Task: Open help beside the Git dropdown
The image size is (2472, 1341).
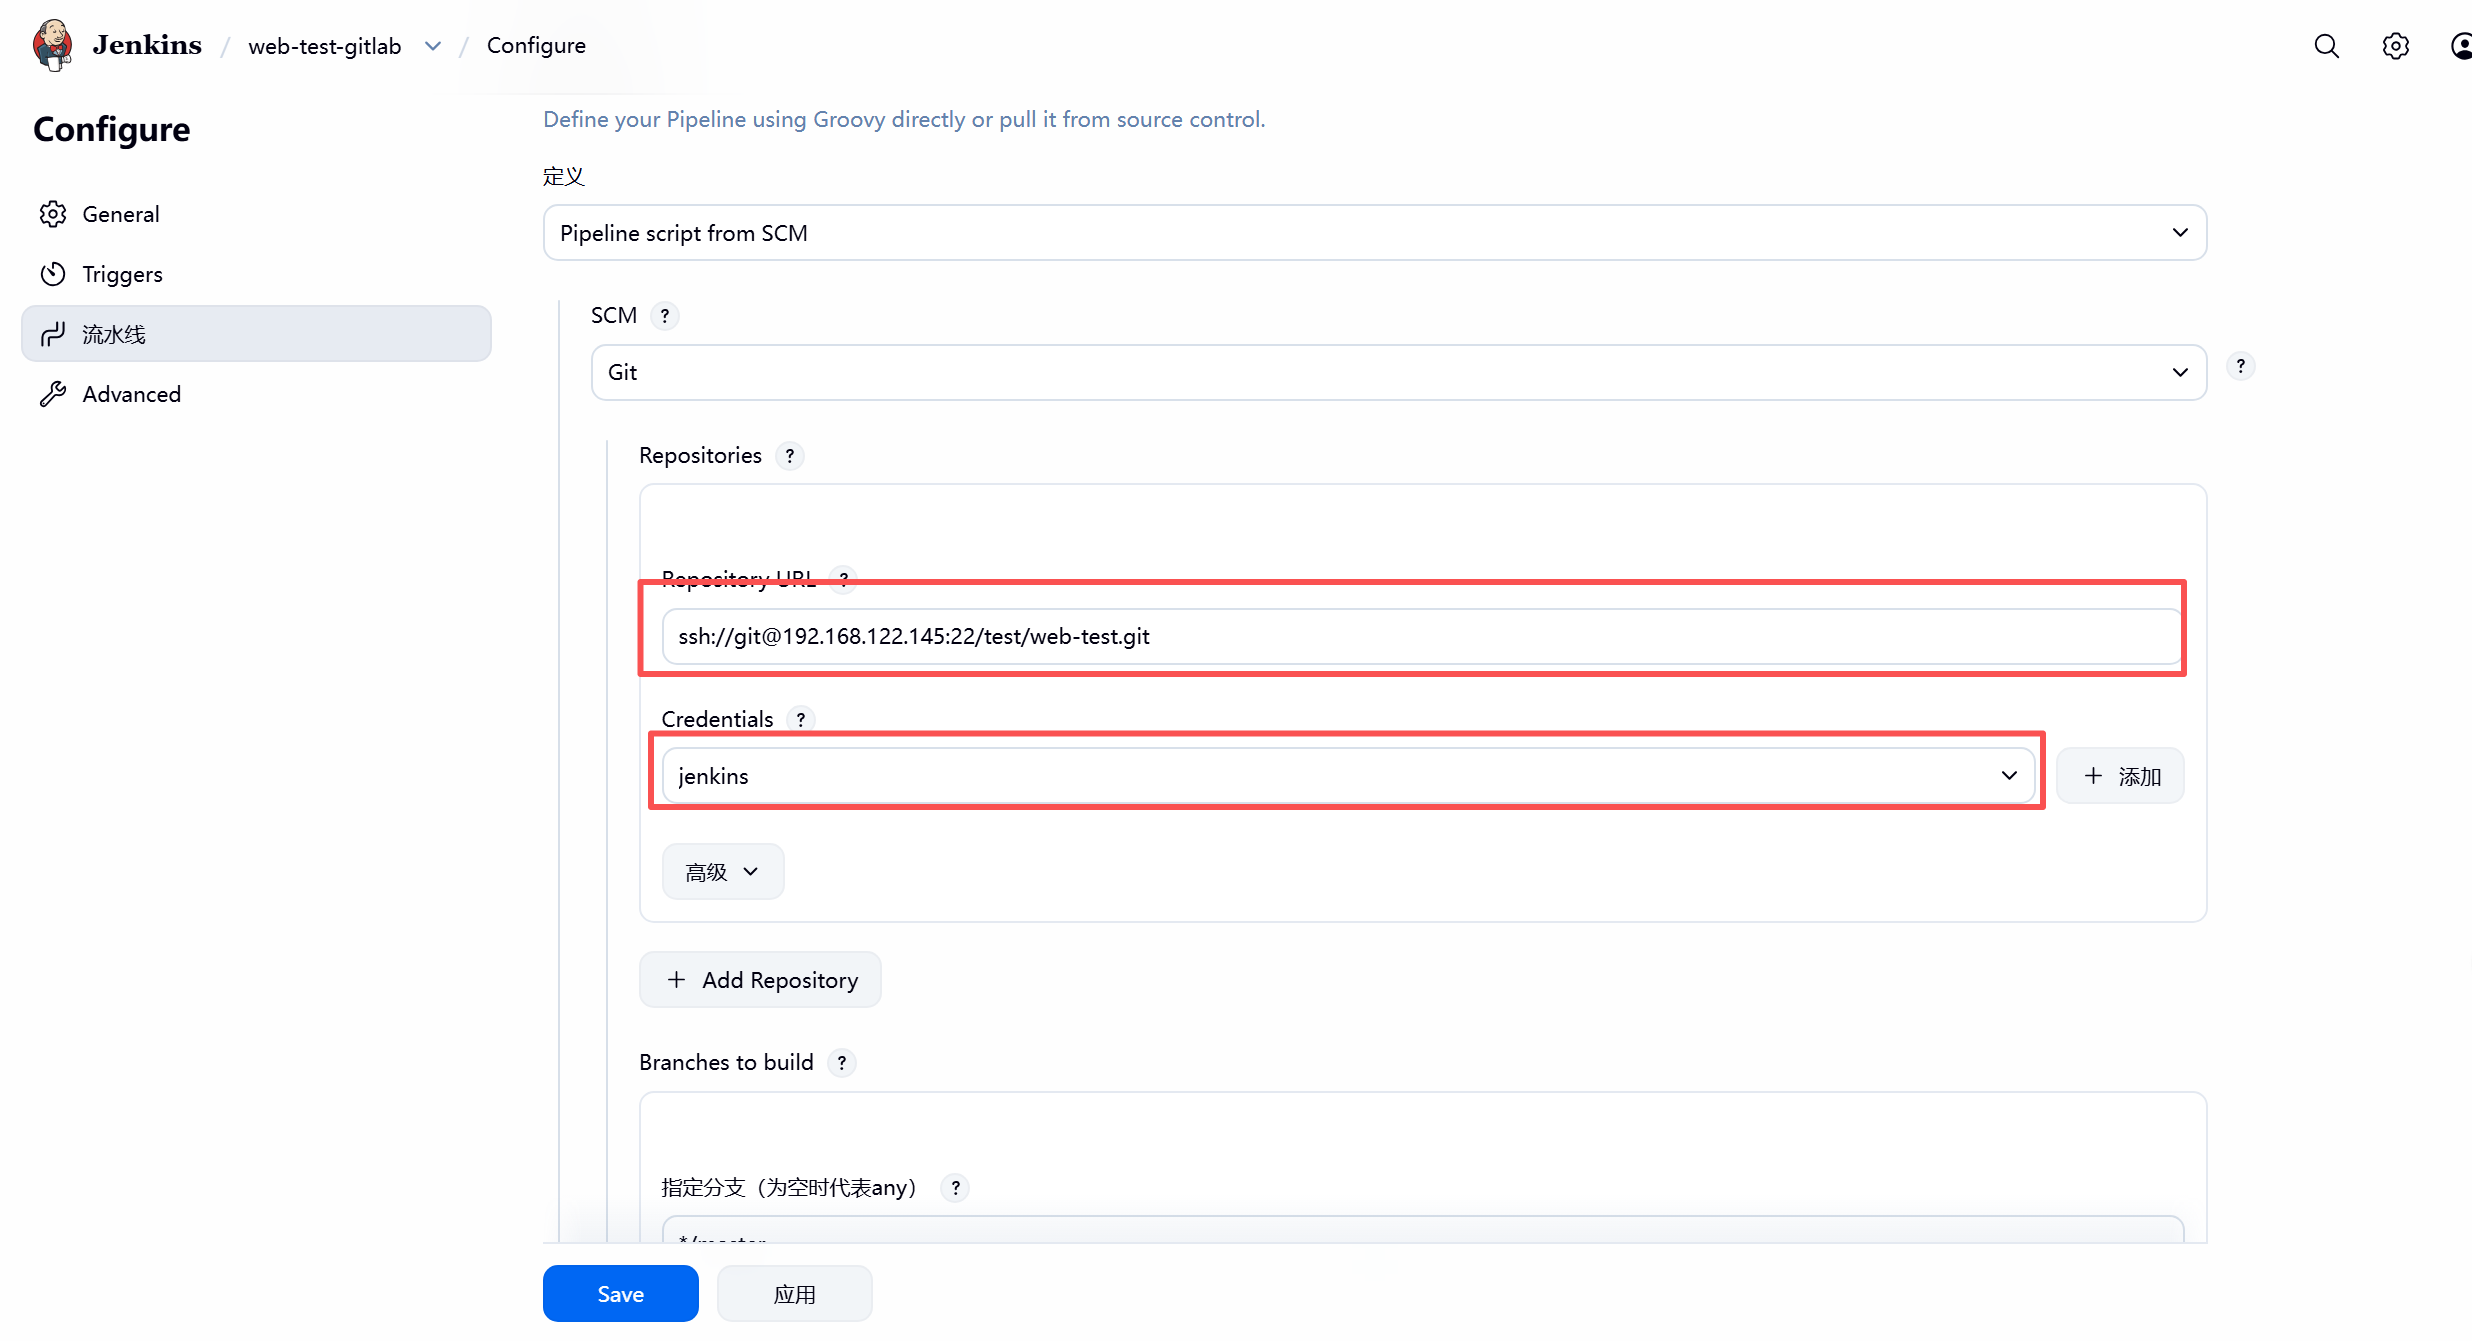Action: click(x=2241, y=366)
